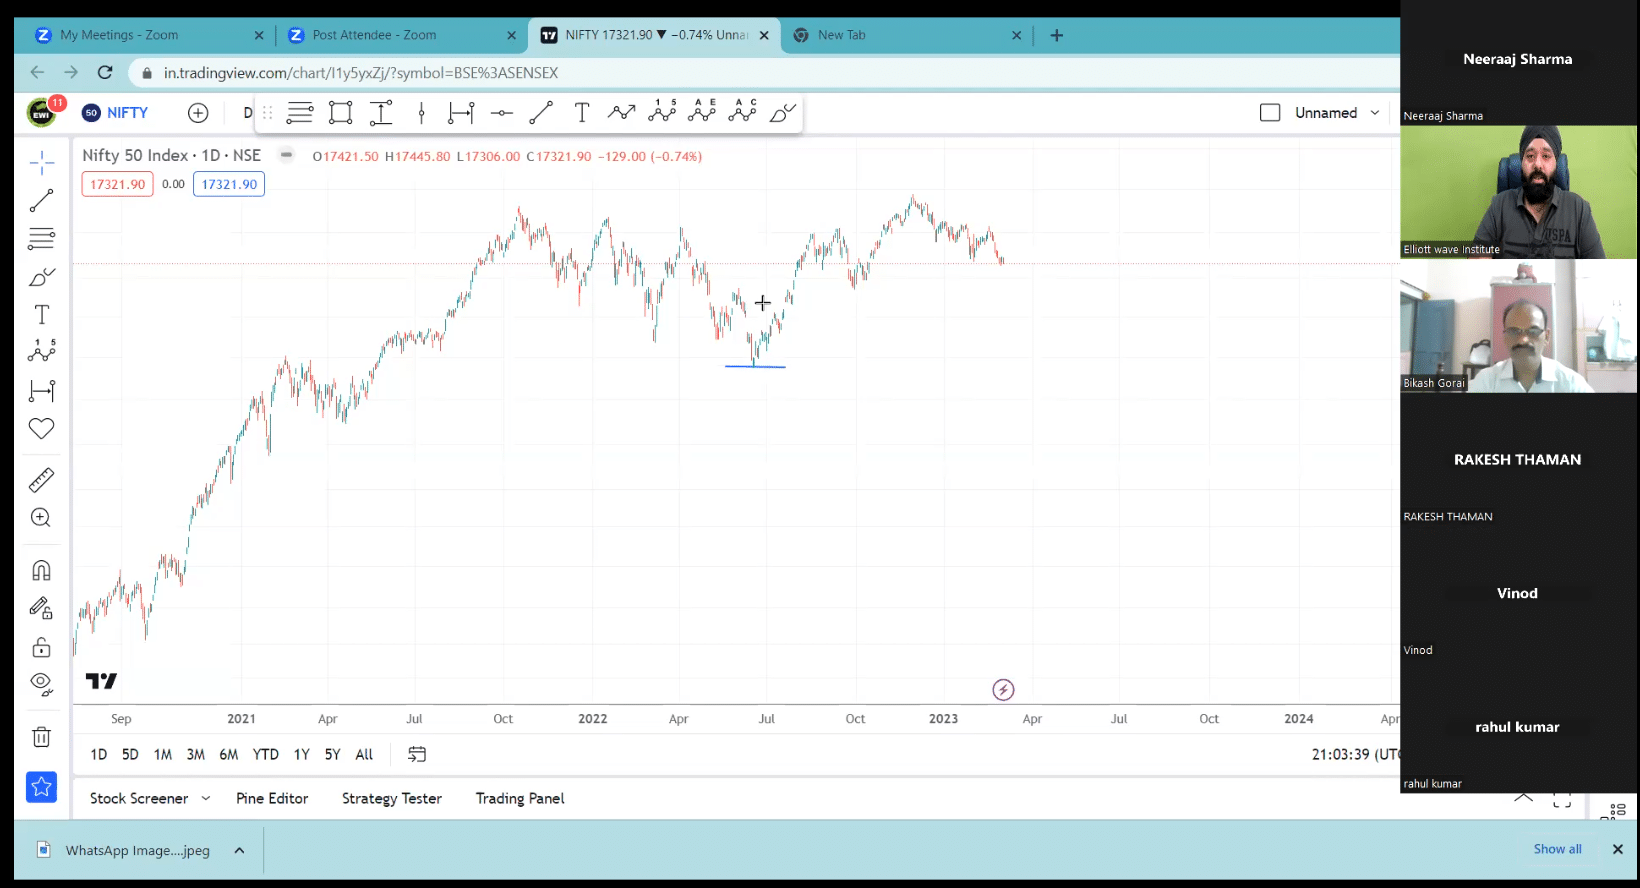Viewport: 1640px width, 888px height.
Task: Select Elliott correction wave A-C tool
Action: click(742, 112)
